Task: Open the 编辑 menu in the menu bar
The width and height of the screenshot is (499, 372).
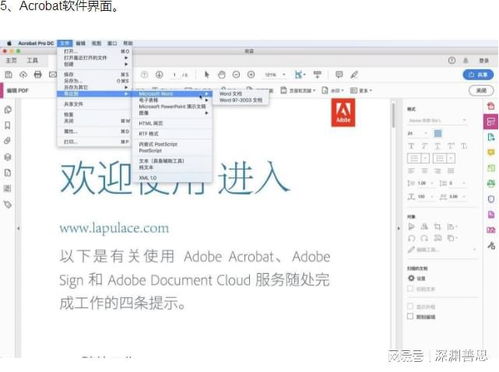Action: 81,43
